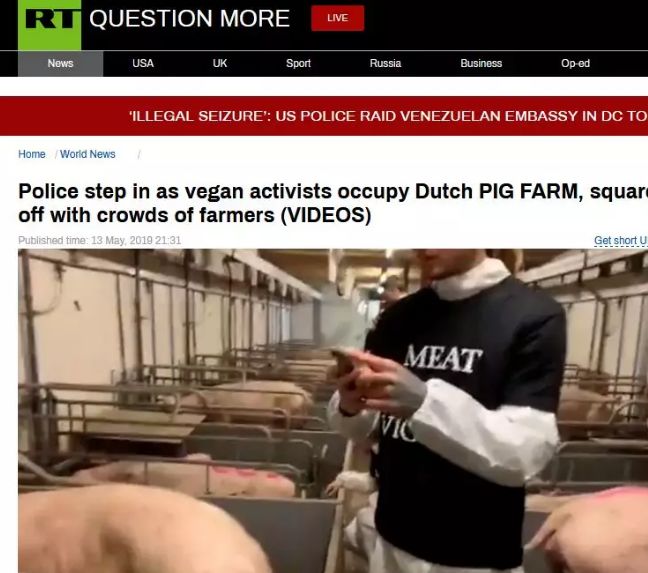Get the short URL link

click(x=621, y=240)
